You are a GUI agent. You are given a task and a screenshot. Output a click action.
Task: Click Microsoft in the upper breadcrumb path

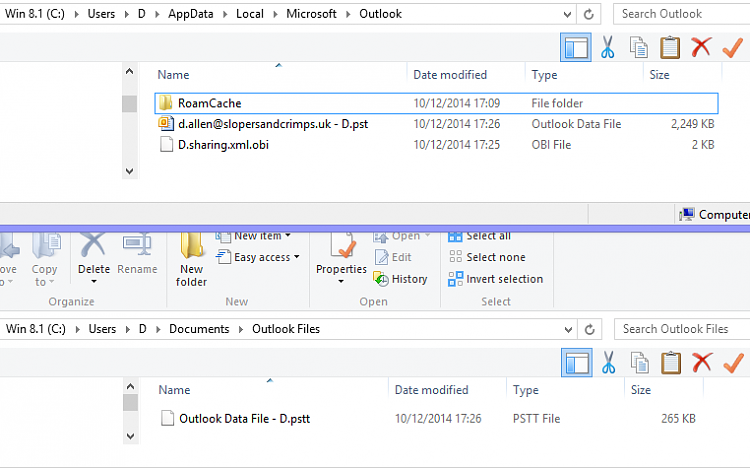coord(311,14)
